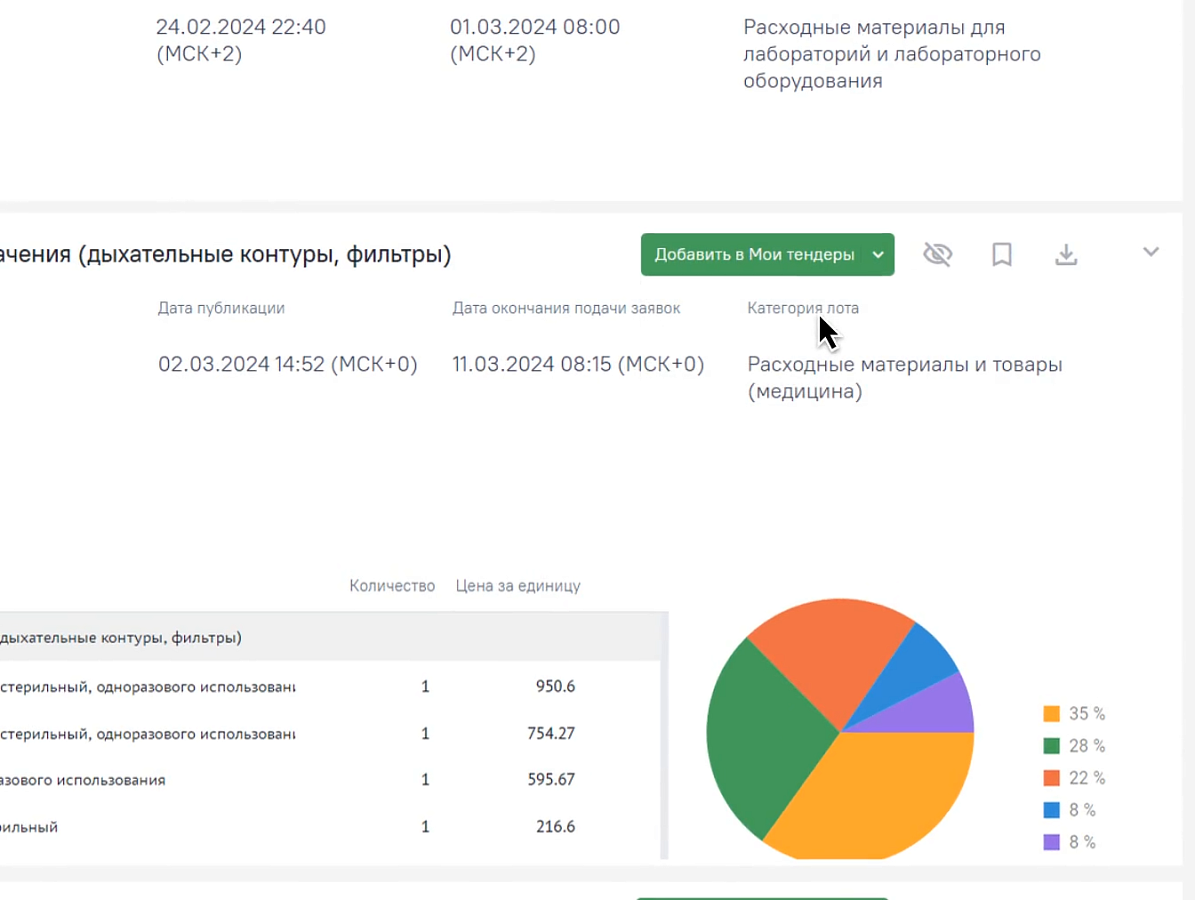Click the green 28 % legend swatch
The height and width of the screenshot is (900, 1195).
[x=1052, y=746]
